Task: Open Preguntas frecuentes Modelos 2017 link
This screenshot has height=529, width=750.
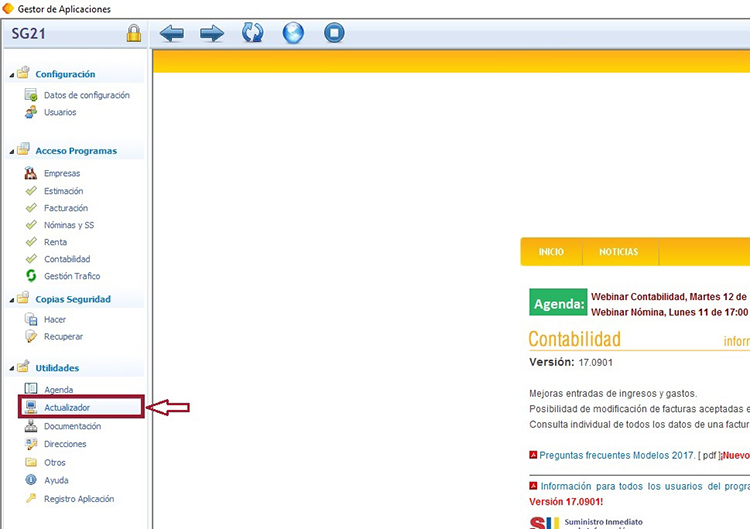Action: [616, 455]
